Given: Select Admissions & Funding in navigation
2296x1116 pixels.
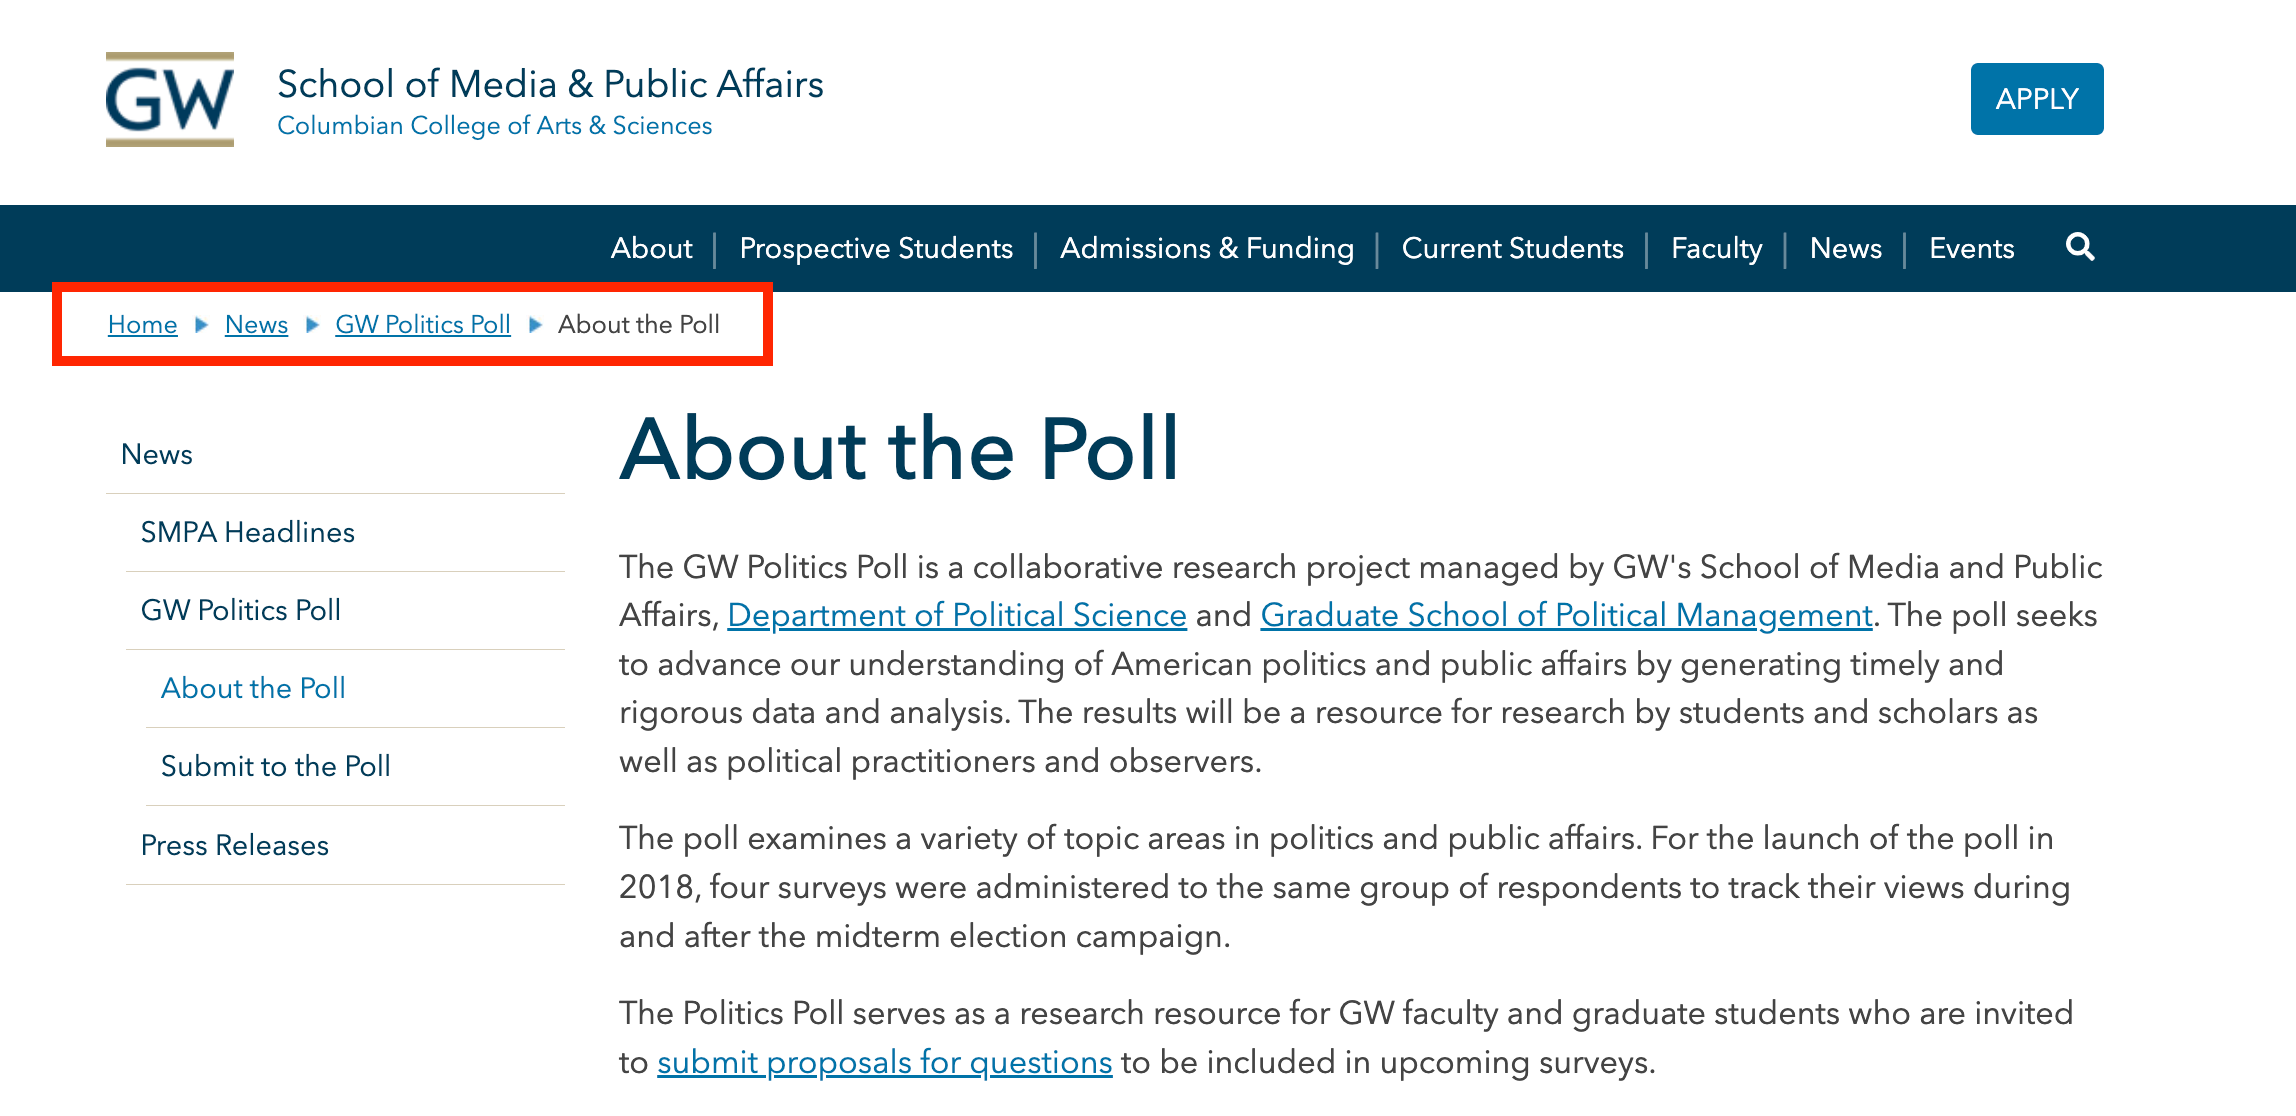Looking at the screenshot, I should [1207, 248].
